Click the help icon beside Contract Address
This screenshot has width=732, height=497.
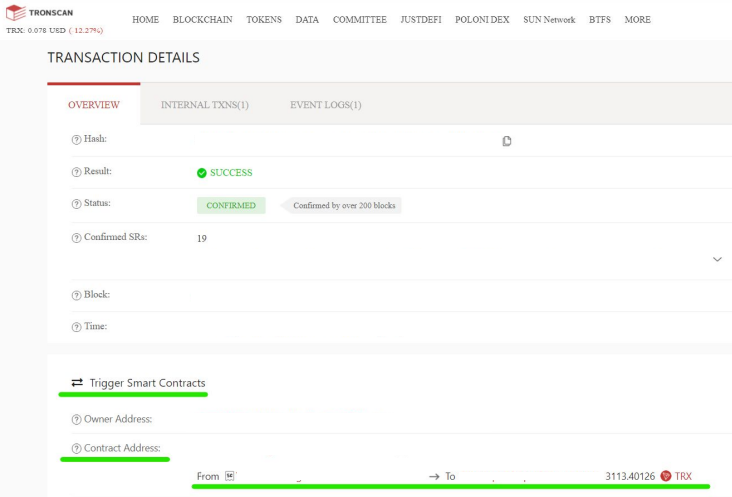(76, 448)
